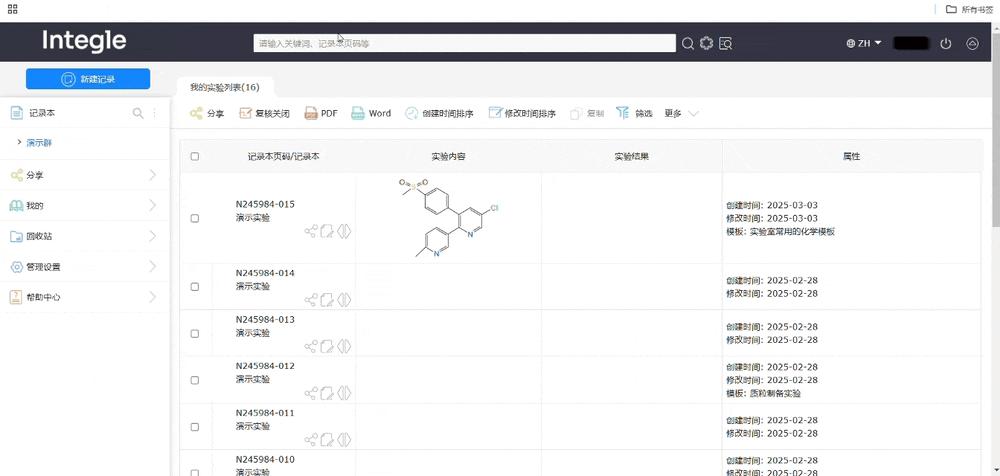Image resolution: width=1000 pixels, height=476 pixels.
Task: Click the power logout icon
Action: [x=946, y=43]
